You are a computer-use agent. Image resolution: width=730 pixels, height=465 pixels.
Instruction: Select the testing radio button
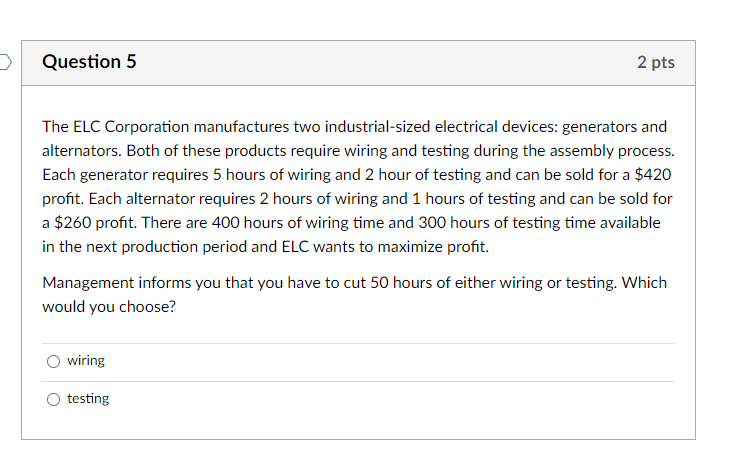point(54,399)
